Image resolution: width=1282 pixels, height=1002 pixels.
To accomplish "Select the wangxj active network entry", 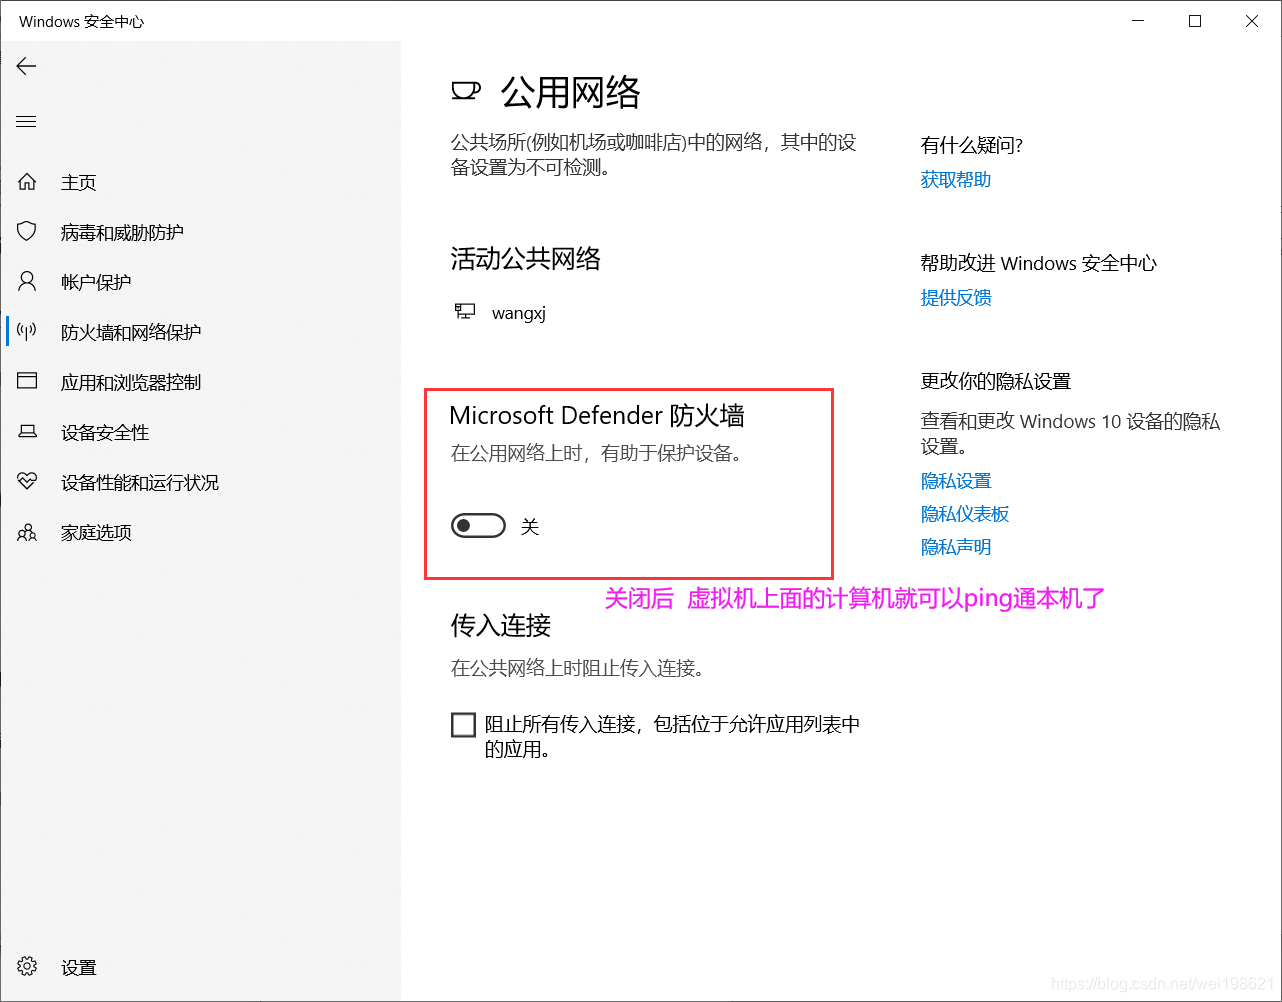I will (x=518, y=312).
